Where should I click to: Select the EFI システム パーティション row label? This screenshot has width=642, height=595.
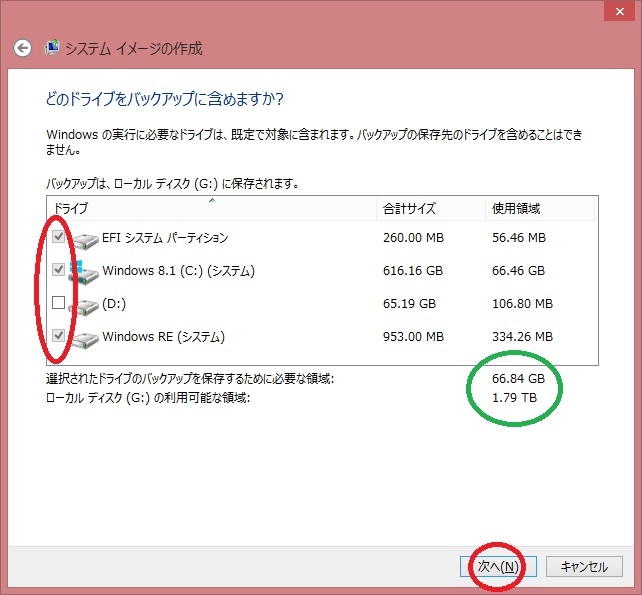click(165, 238)
